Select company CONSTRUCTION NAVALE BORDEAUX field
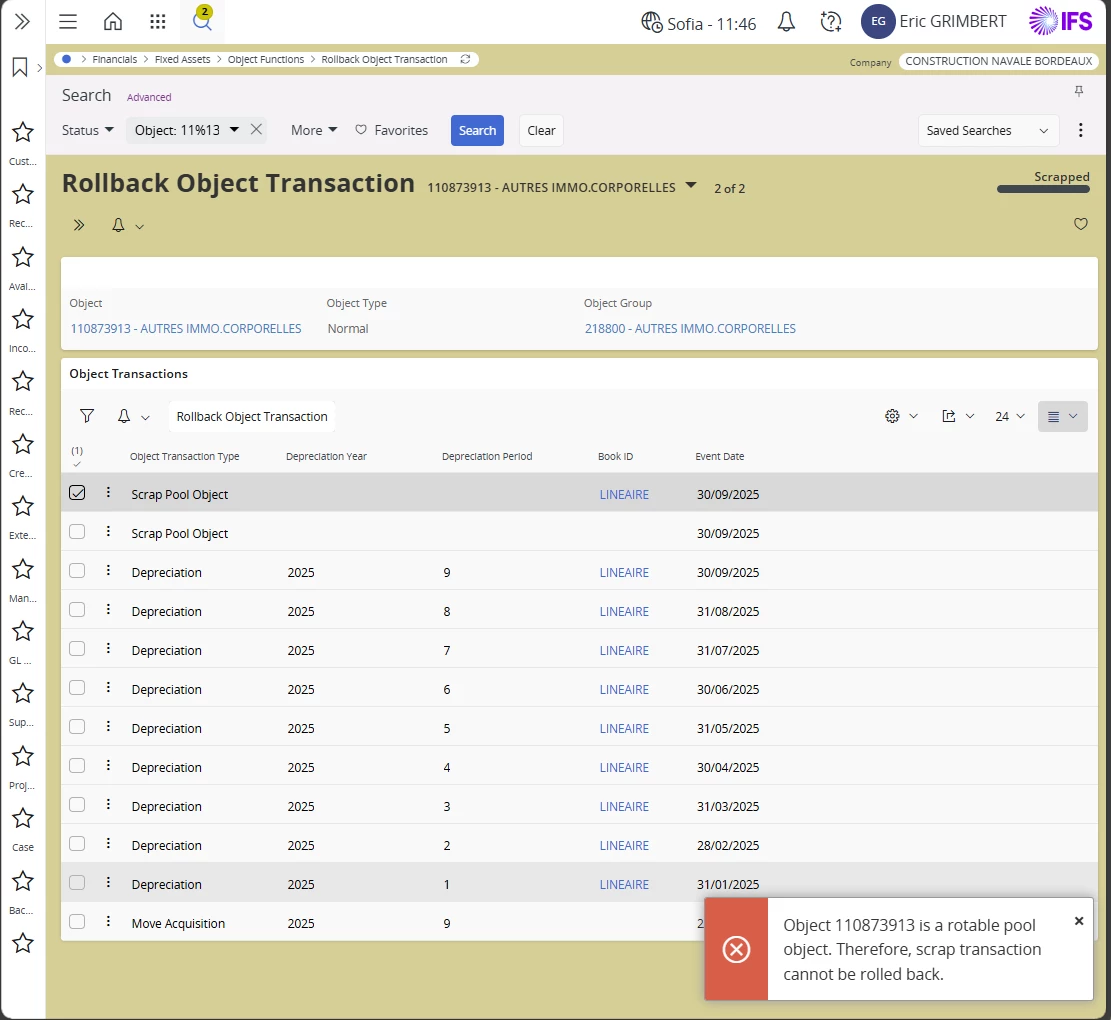Screen dimensions: 1111x1020 [x=998, y=61]
